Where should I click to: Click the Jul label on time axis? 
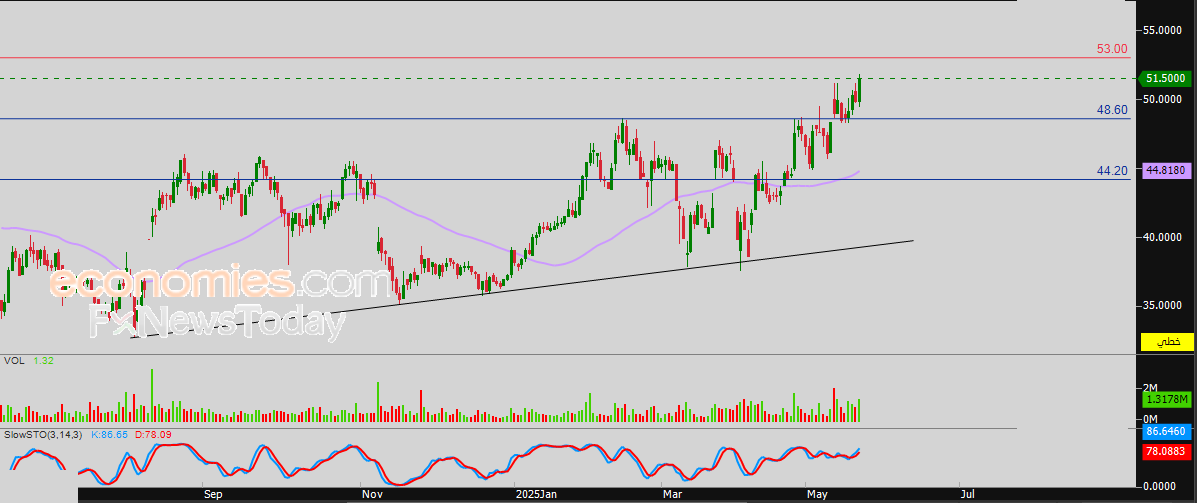point(968,495)
